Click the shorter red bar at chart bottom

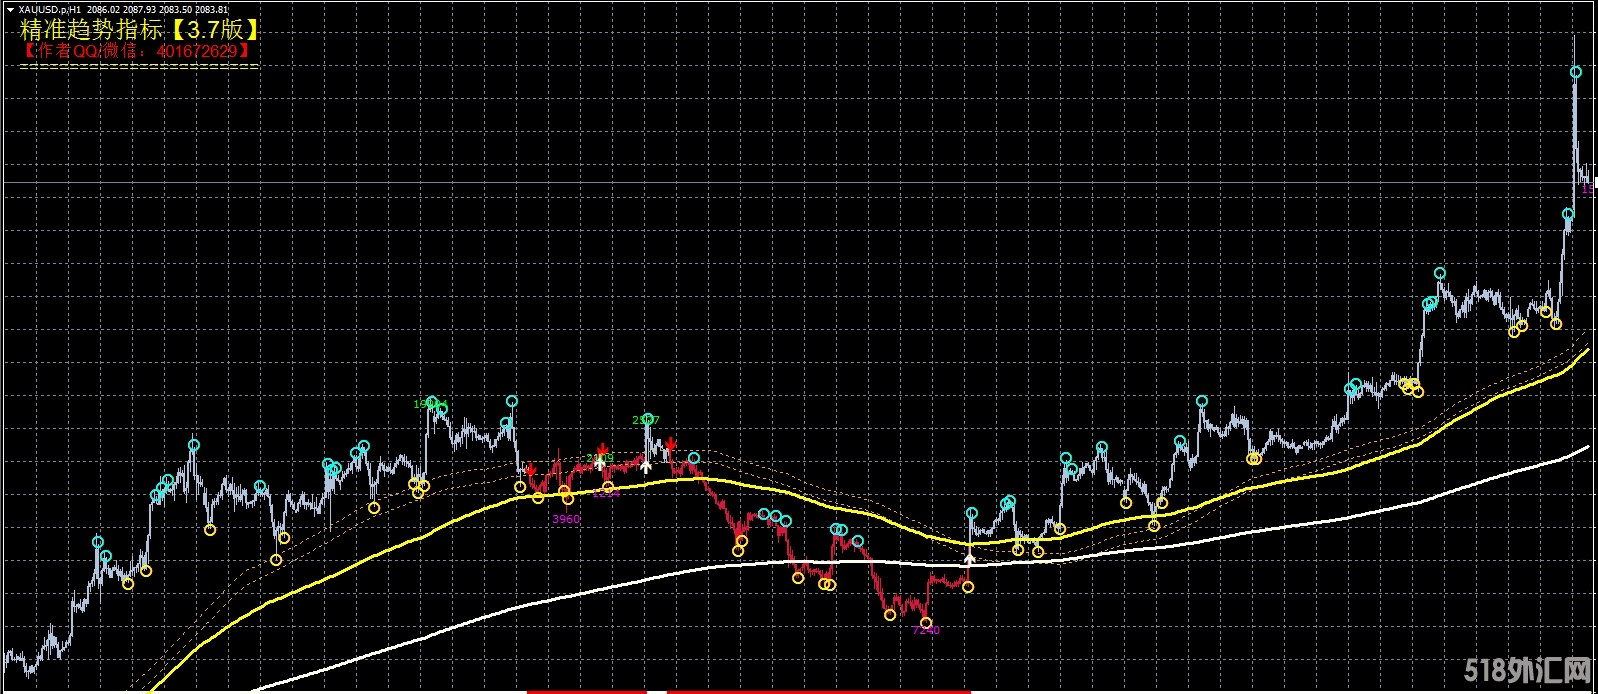[586, 691]
